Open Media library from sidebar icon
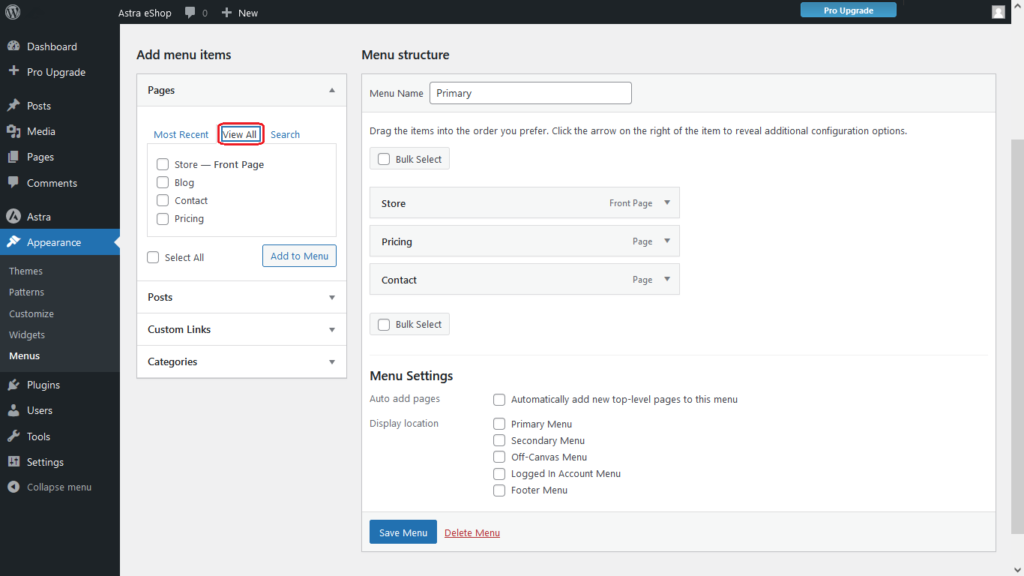The image size is (1024, 576). 14,131
